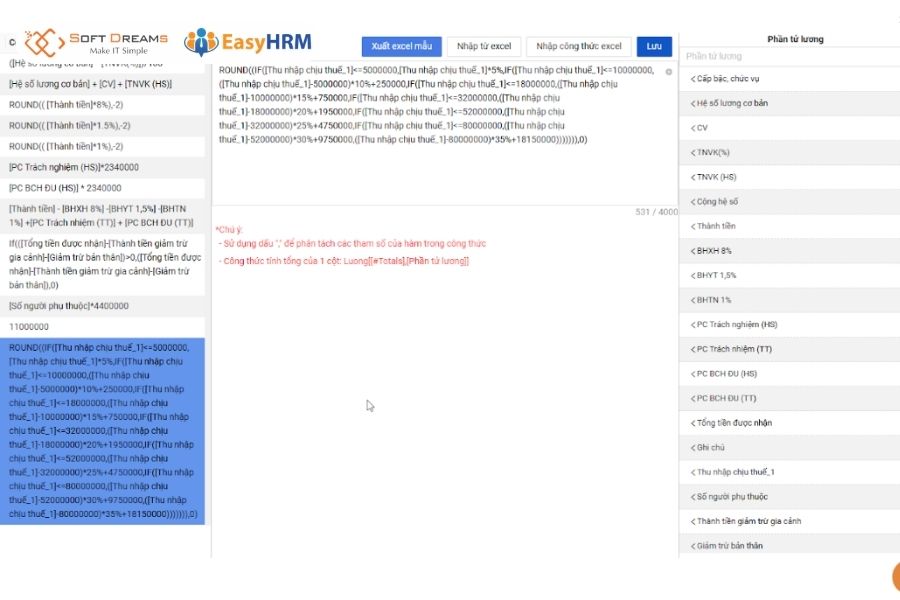Insert the Thu nhập chịu thuế_1 element

point(790,472)
